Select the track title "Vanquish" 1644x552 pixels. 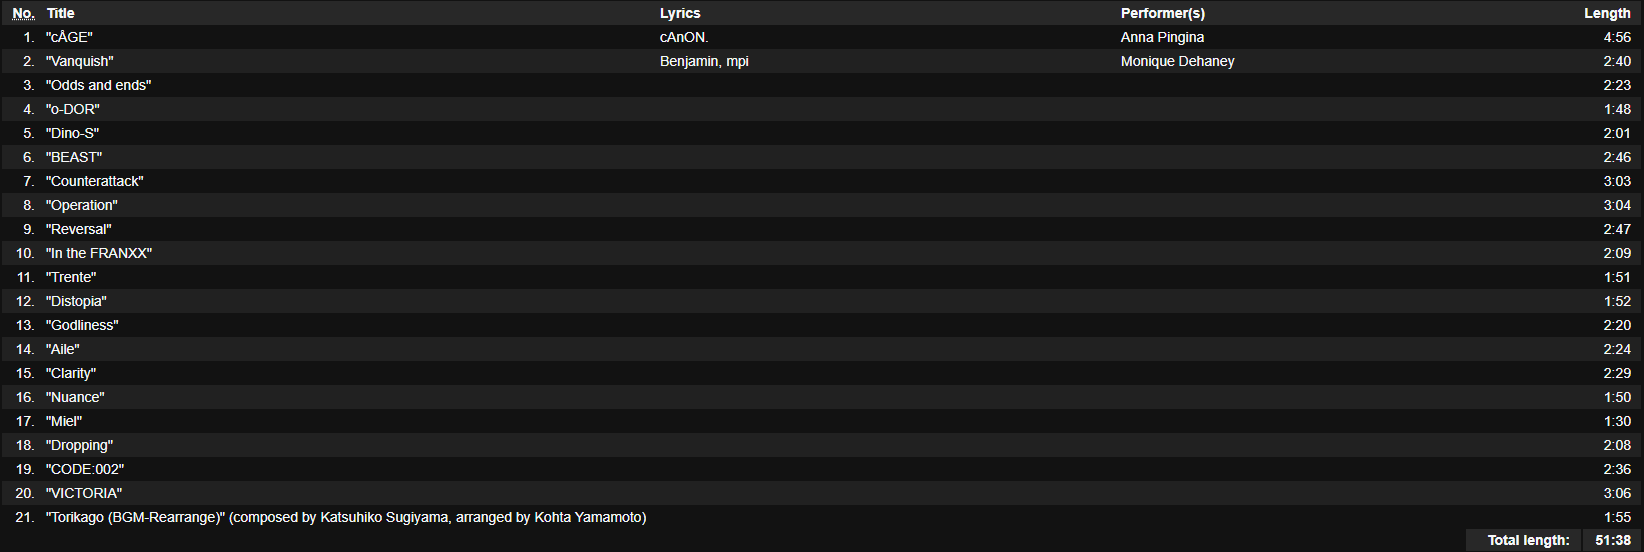80,61
